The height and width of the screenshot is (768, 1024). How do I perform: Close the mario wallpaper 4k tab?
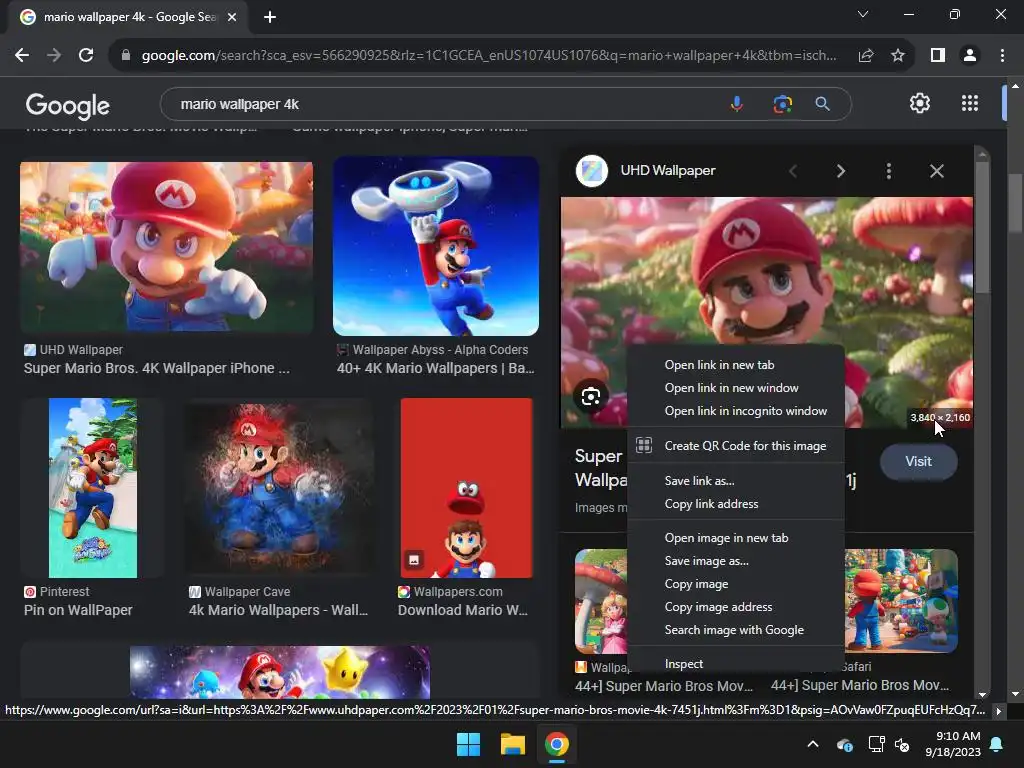[x=232, y=17]
